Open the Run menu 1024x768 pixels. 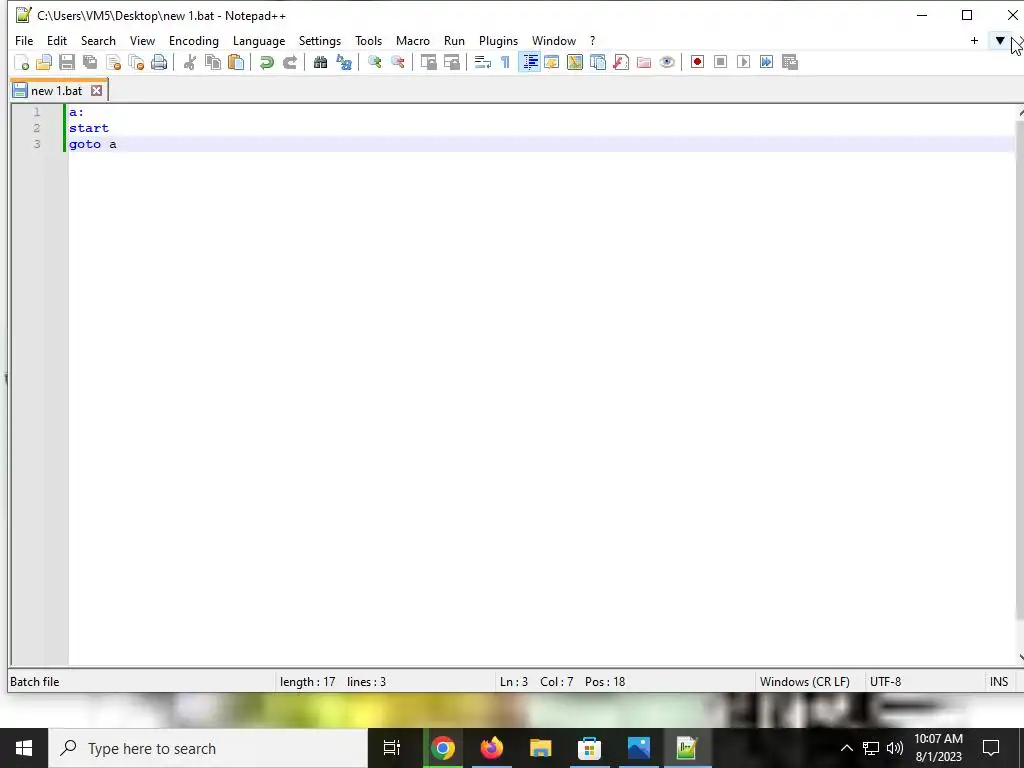(x=455, y=40)
